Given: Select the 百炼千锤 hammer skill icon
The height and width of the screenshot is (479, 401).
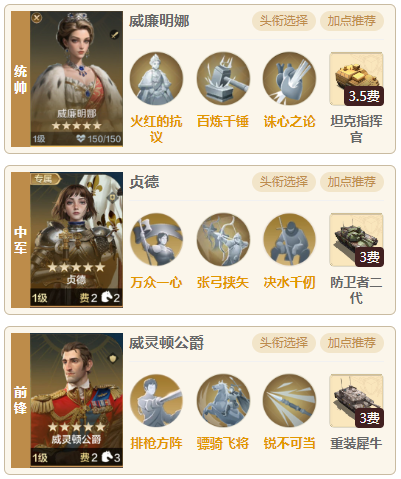Looking at the screenshot, I should (223, 79).
